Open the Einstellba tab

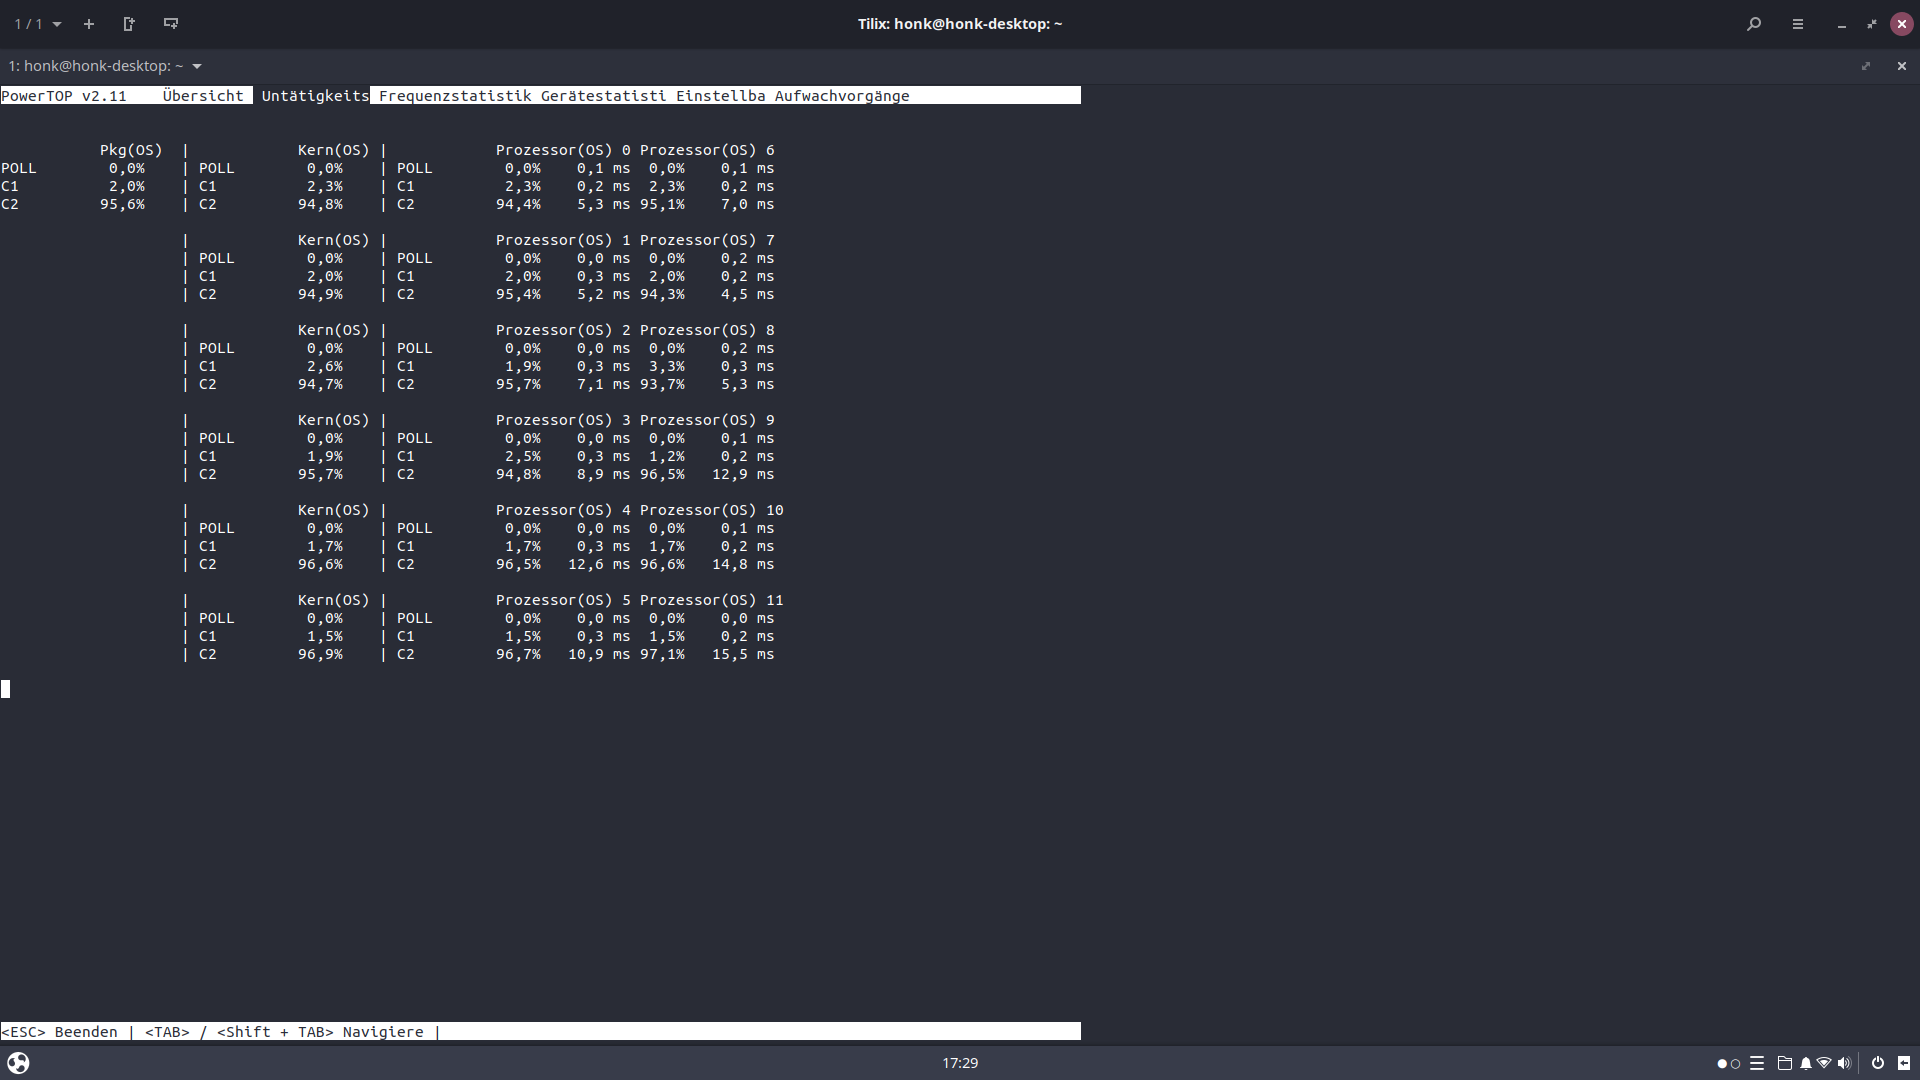[720, 96]
